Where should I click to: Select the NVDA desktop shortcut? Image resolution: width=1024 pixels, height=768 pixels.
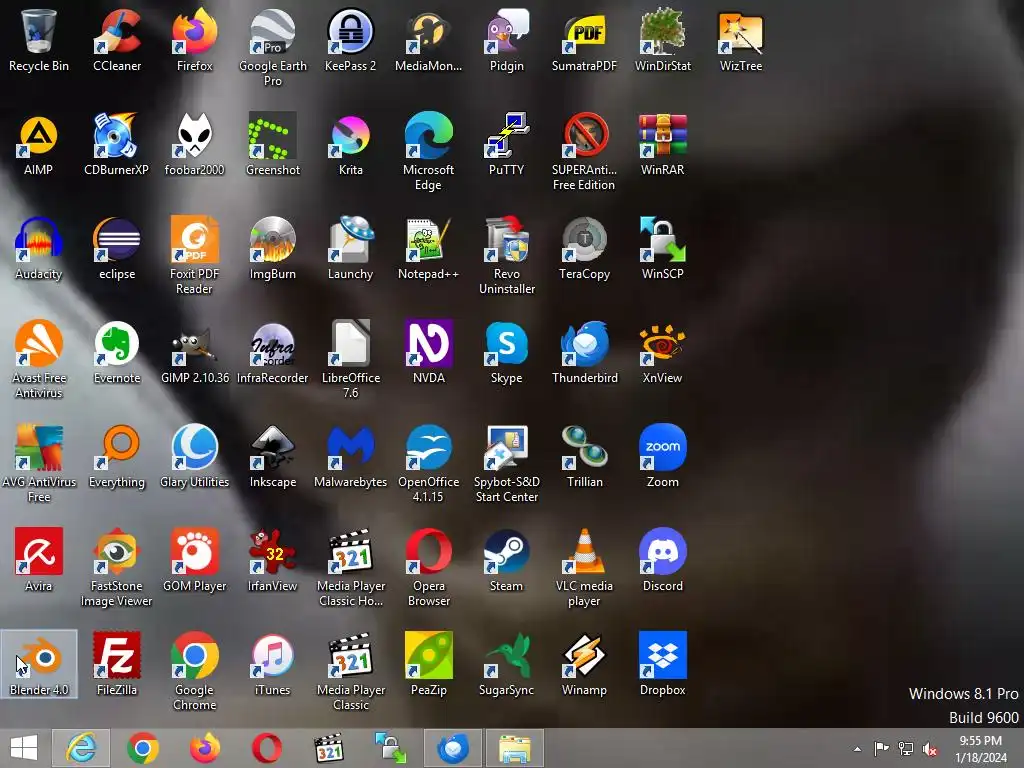pyautogui.click(x=428, y=352)
